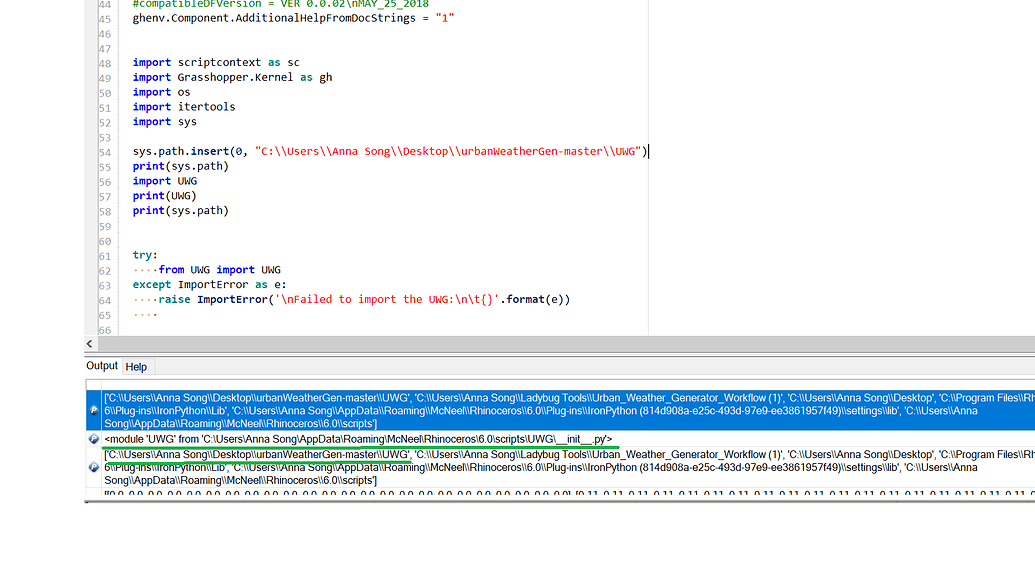Click the Python icon beside the bottom numeric output row
This screenshot has height=583, width=1035.
click(x=94, y=492)
